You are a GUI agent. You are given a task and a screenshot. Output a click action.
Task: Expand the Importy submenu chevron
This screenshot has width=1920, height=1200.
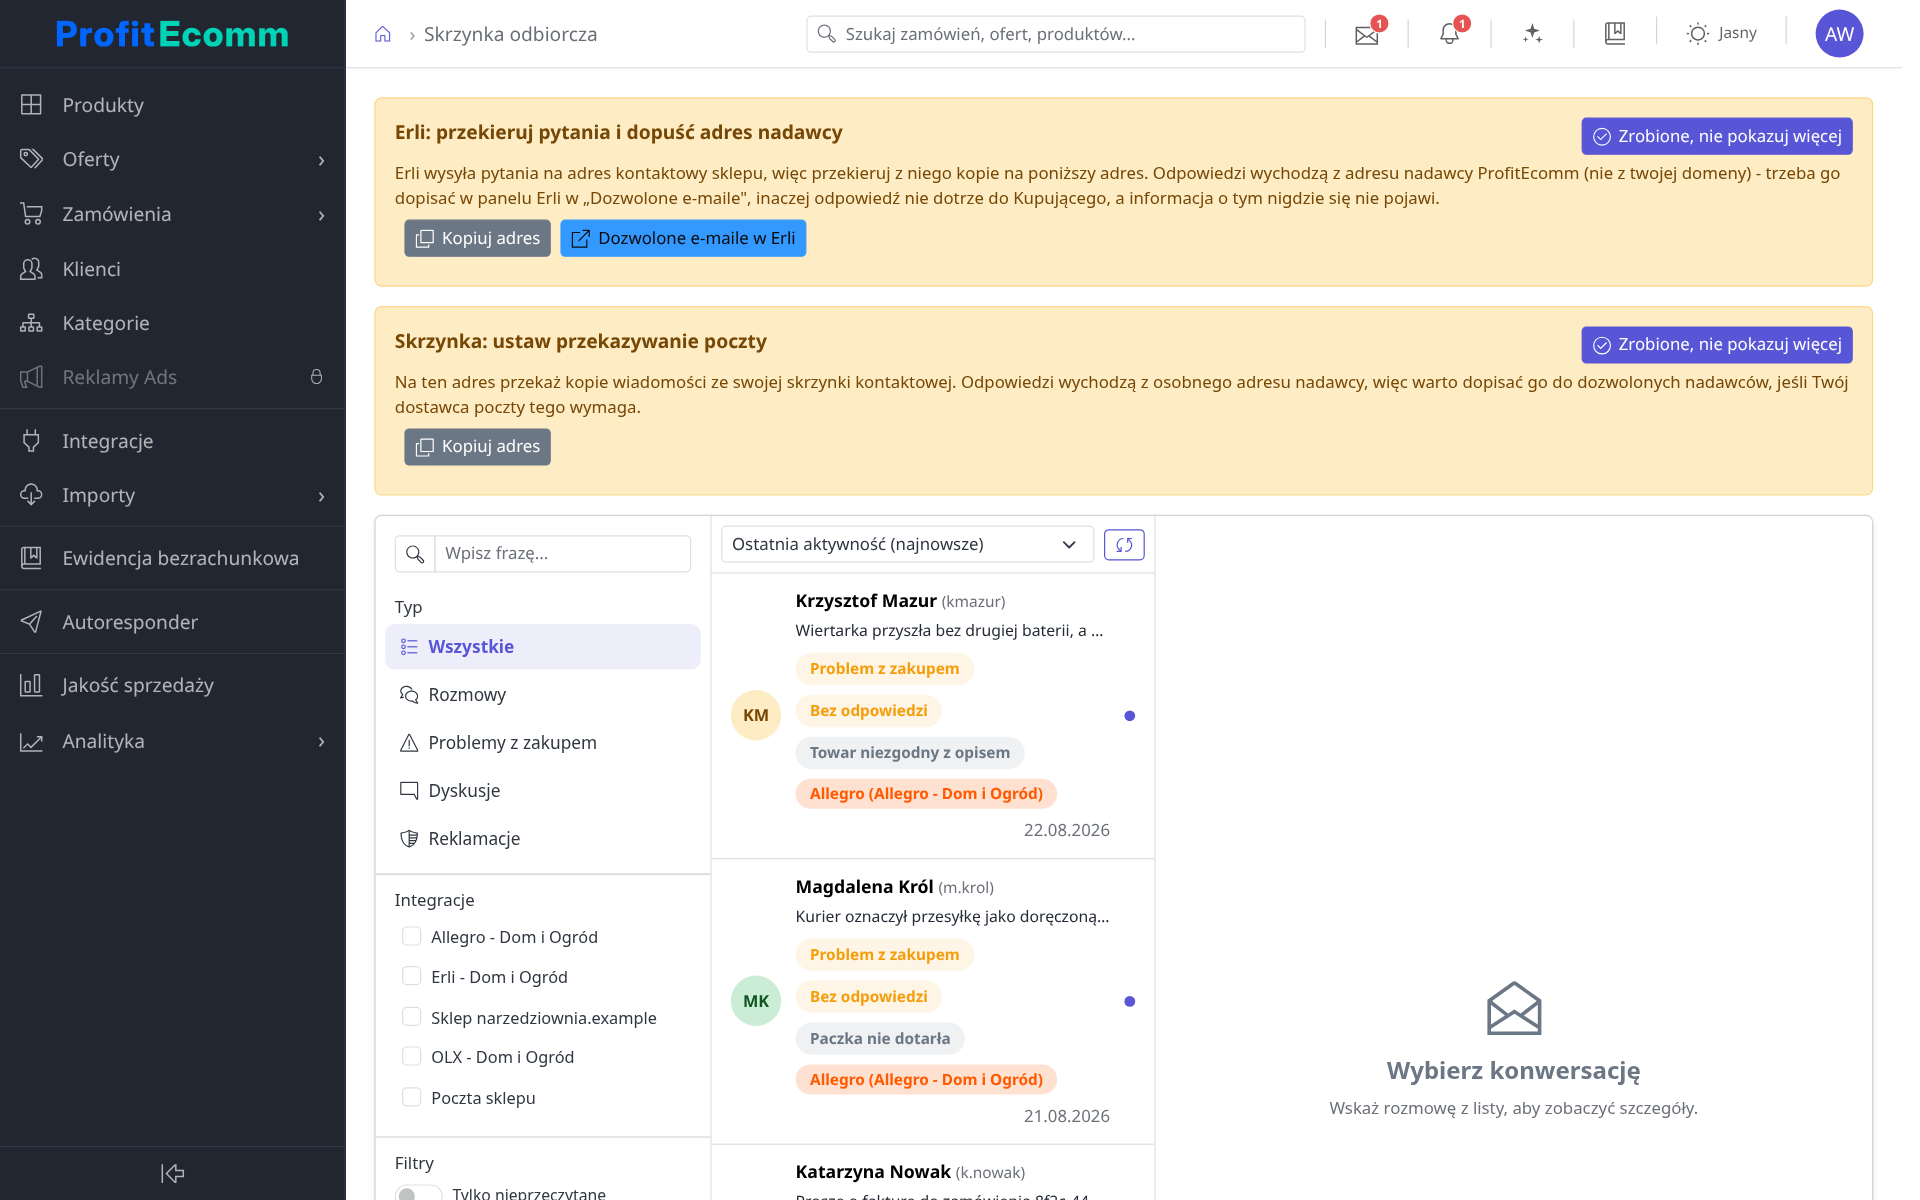pyautogui.click(x=321, y=496)
